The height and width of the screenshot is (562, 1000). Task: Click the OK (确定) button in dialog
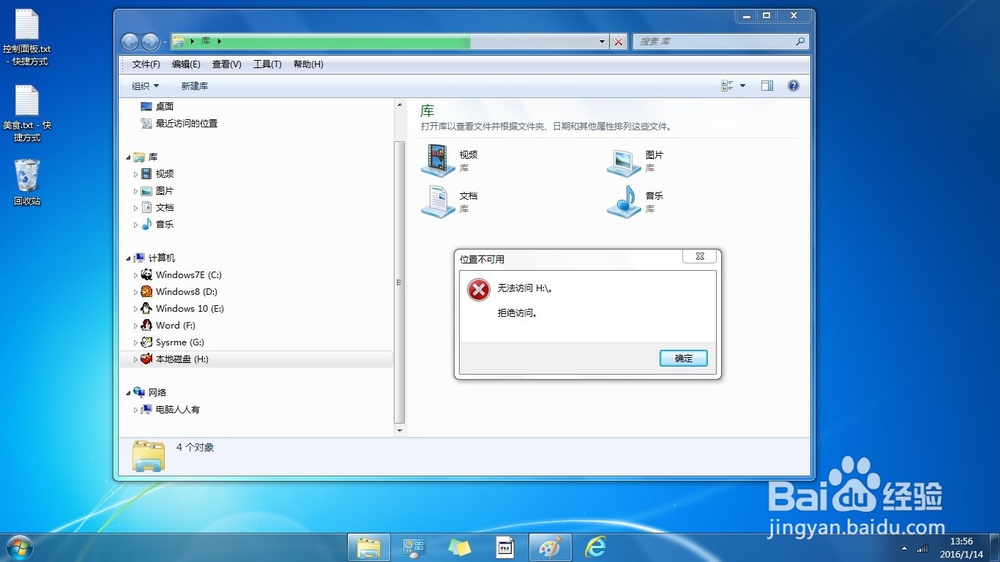(683, 359)
